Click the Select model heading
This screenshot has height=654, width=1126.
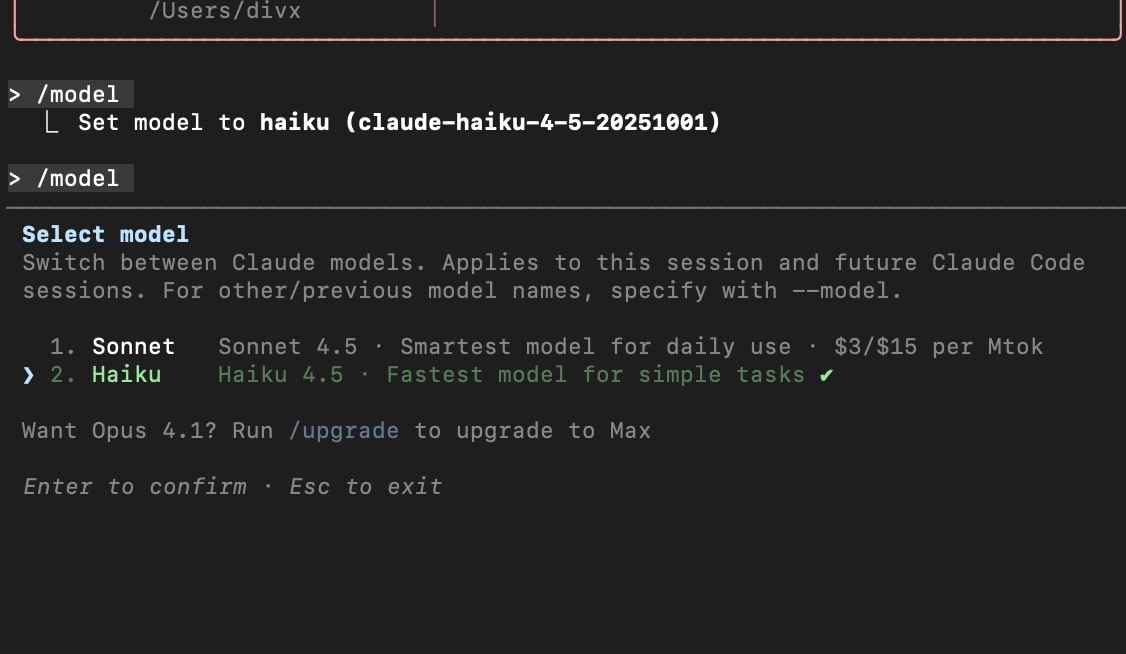tap(105, 235)
